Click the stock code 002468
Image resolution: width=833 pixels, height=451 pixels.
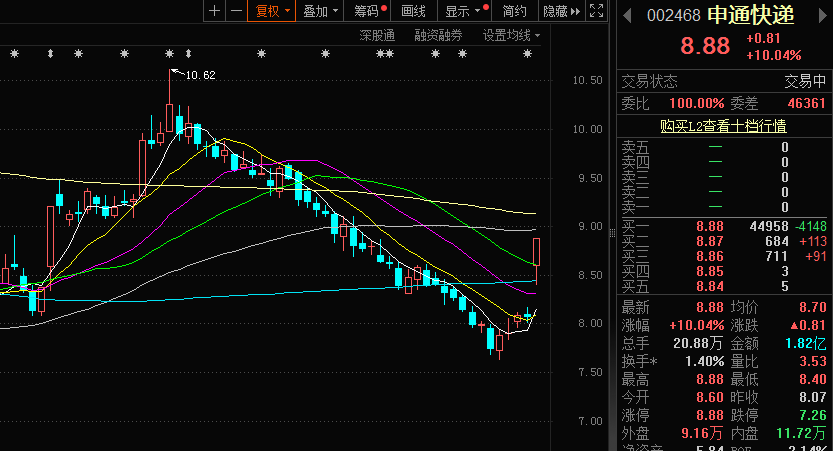coord(674,15)
